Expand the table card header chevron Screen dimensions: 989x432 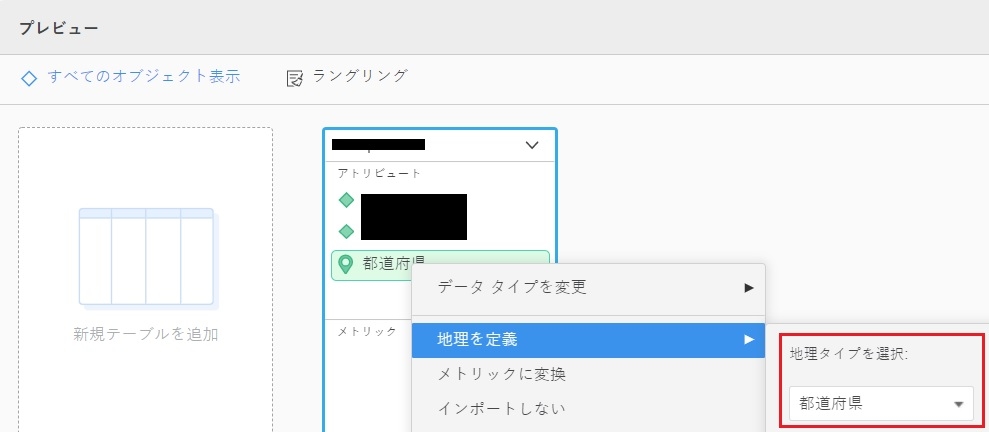click(532, 146)
